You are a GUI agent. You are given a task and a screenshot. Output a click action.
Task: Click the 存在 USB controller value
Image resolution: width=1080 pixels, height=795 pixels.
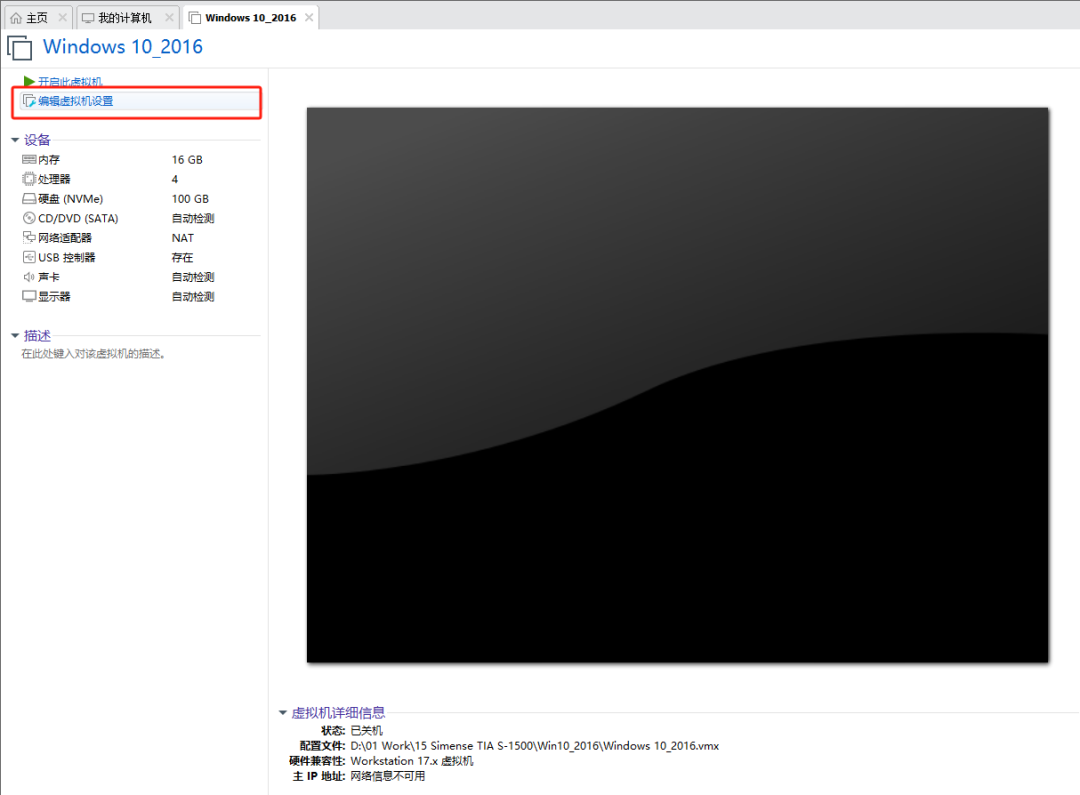[183, 257]
